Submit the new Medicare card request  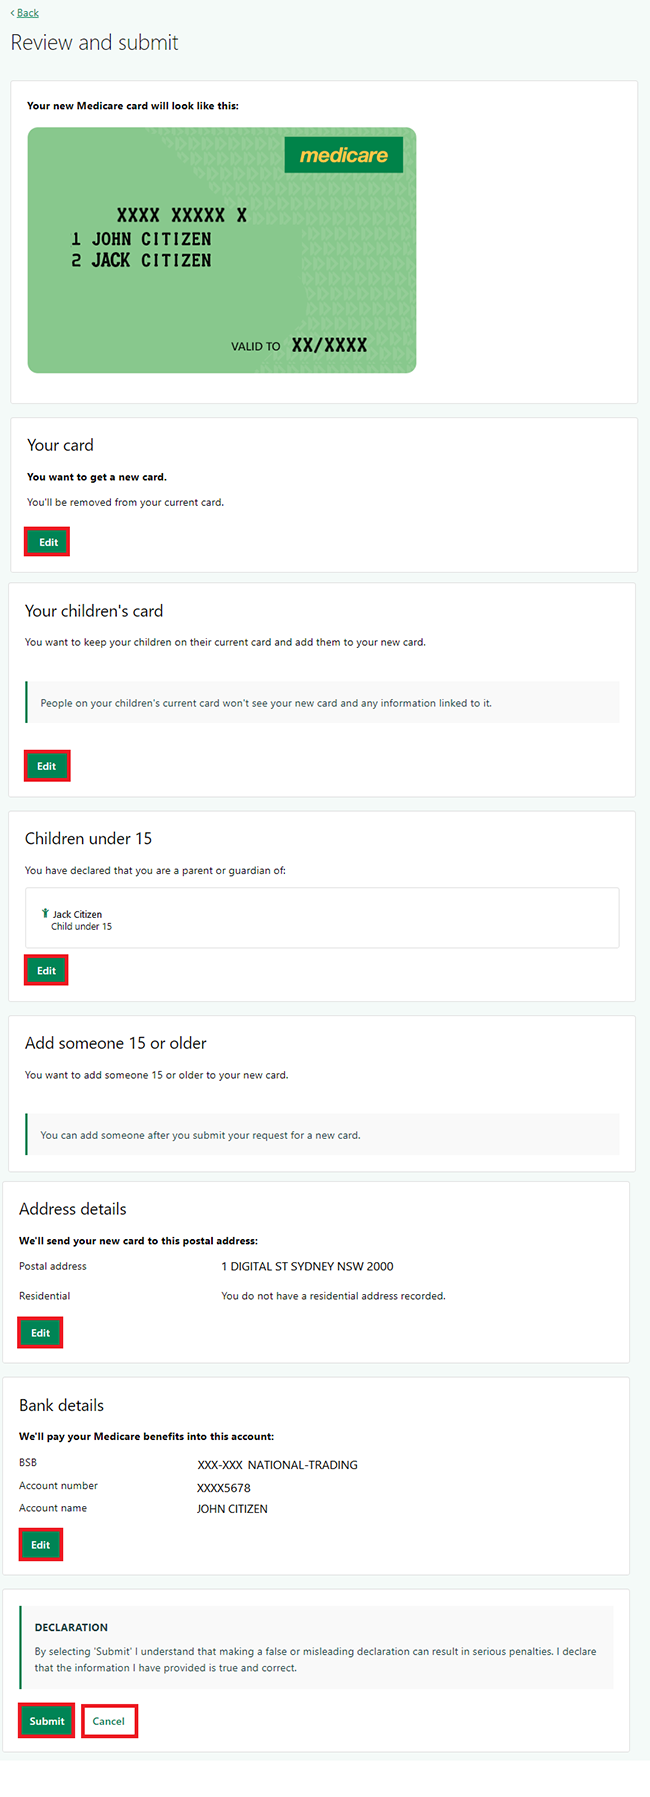pos(47,1721)
